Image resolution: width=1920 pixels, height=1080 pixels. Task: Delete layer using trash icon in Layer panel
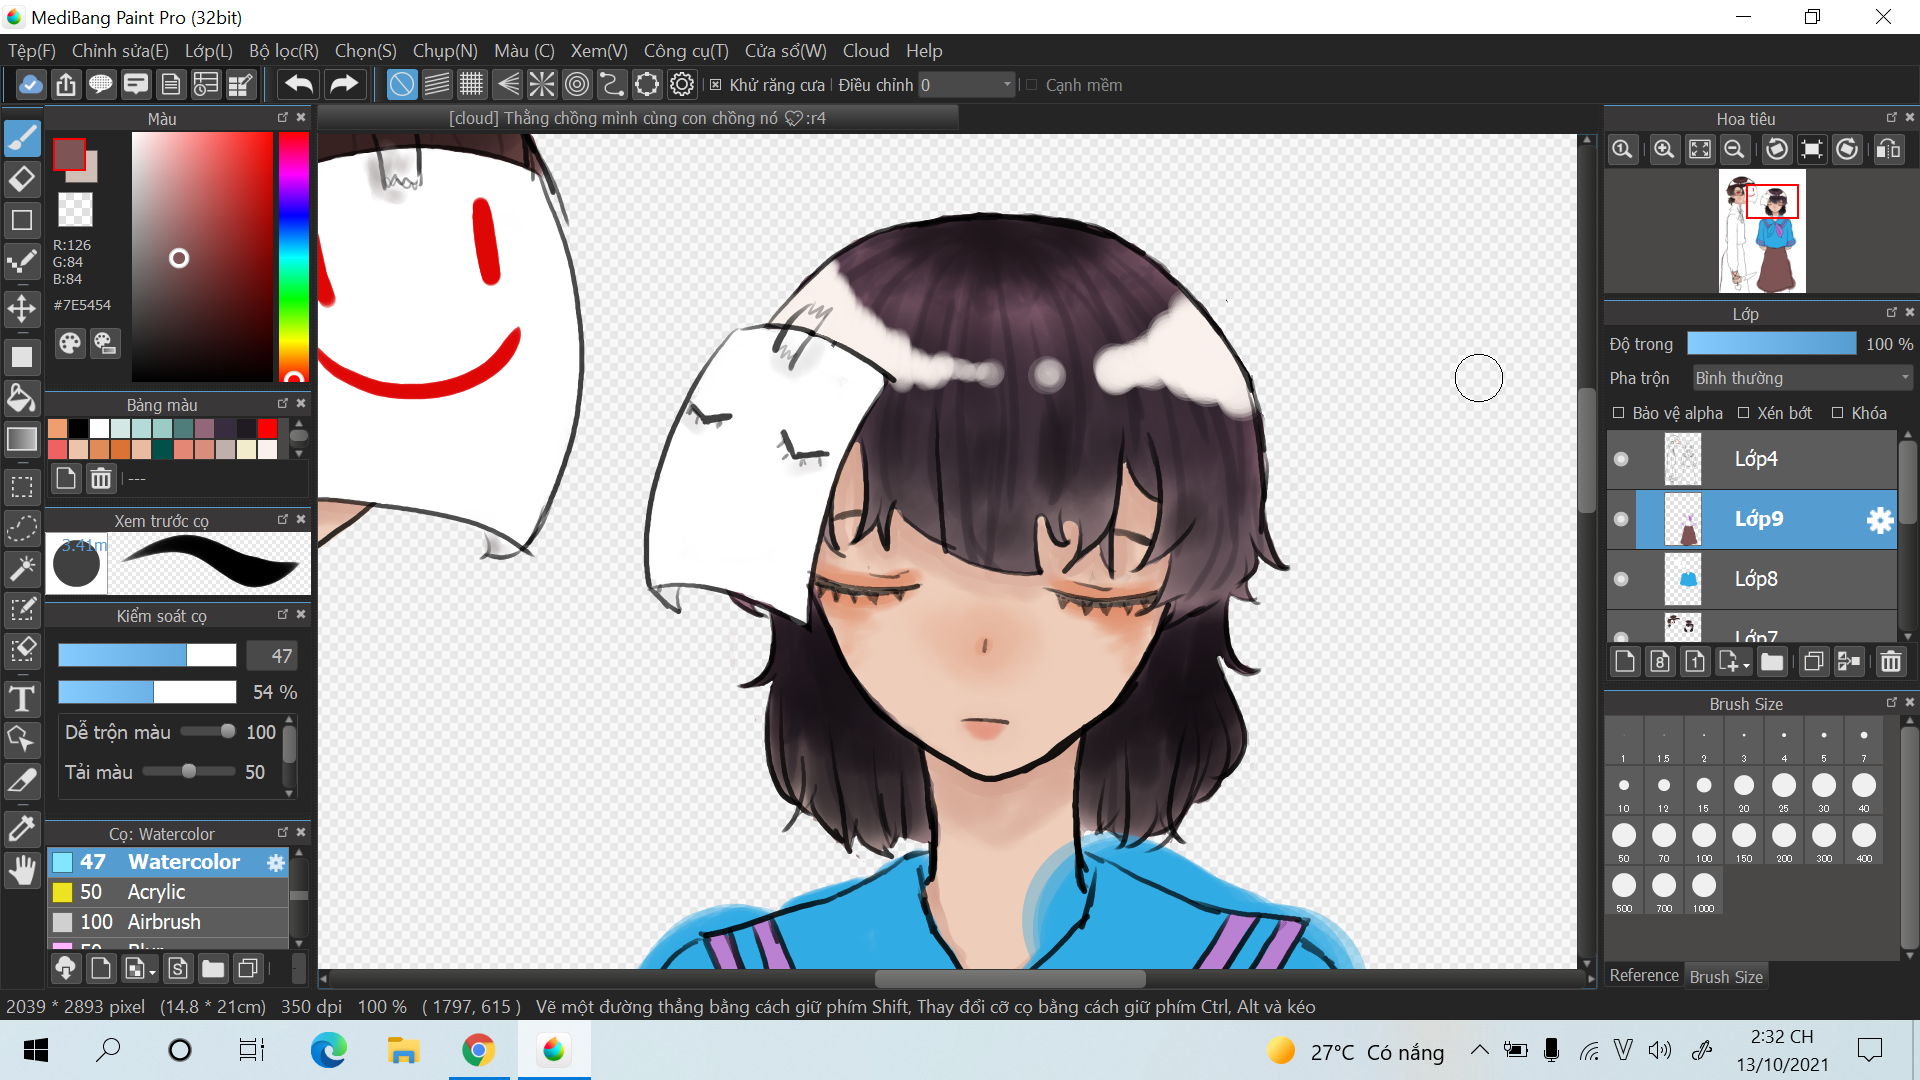(1890, 662)
